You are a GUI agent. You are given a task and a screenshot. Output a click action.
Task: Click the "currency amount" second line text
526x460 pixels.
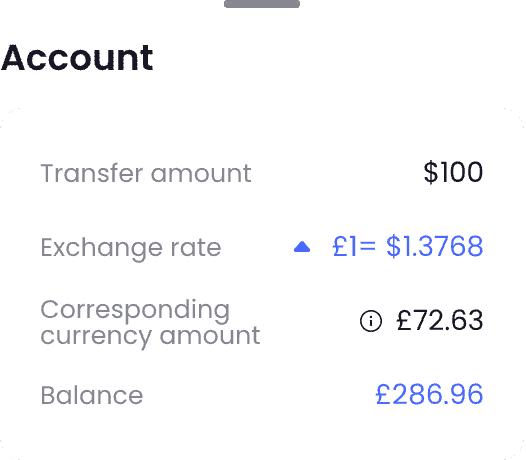point(150,337)
